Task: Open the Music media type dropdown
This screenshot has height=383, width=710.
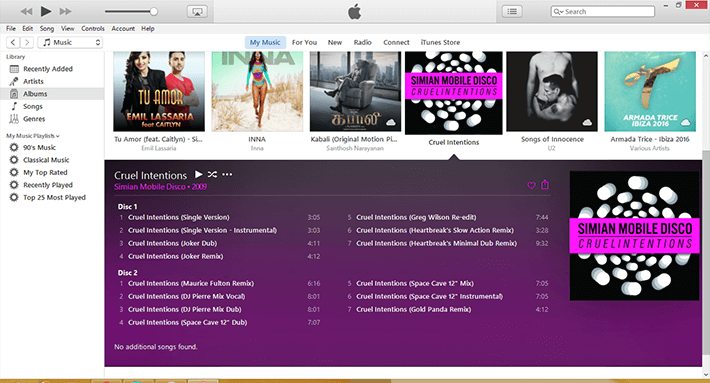Action: point(71,42)
